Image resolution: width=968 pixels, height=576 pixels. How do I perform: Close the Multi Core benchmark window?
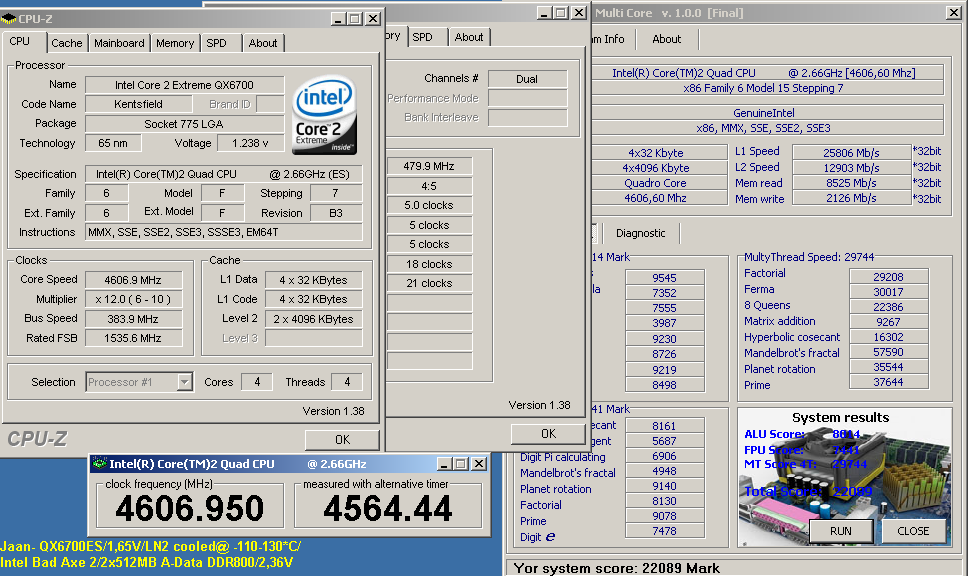pyautogui.click(x=953, y=13)
